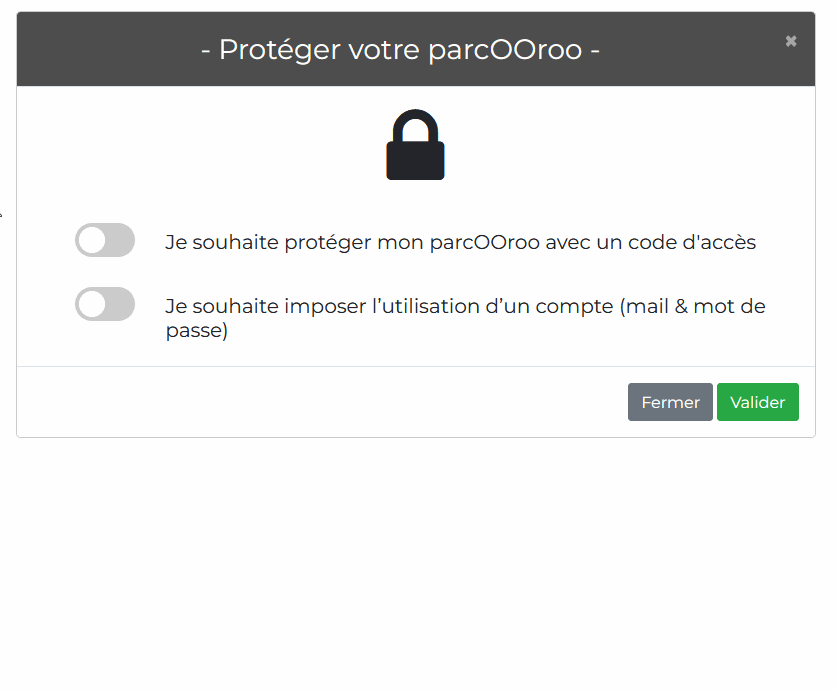Click the solid body of the lock icon
Viewport: 836px width, 691px height.
(415, 161)
